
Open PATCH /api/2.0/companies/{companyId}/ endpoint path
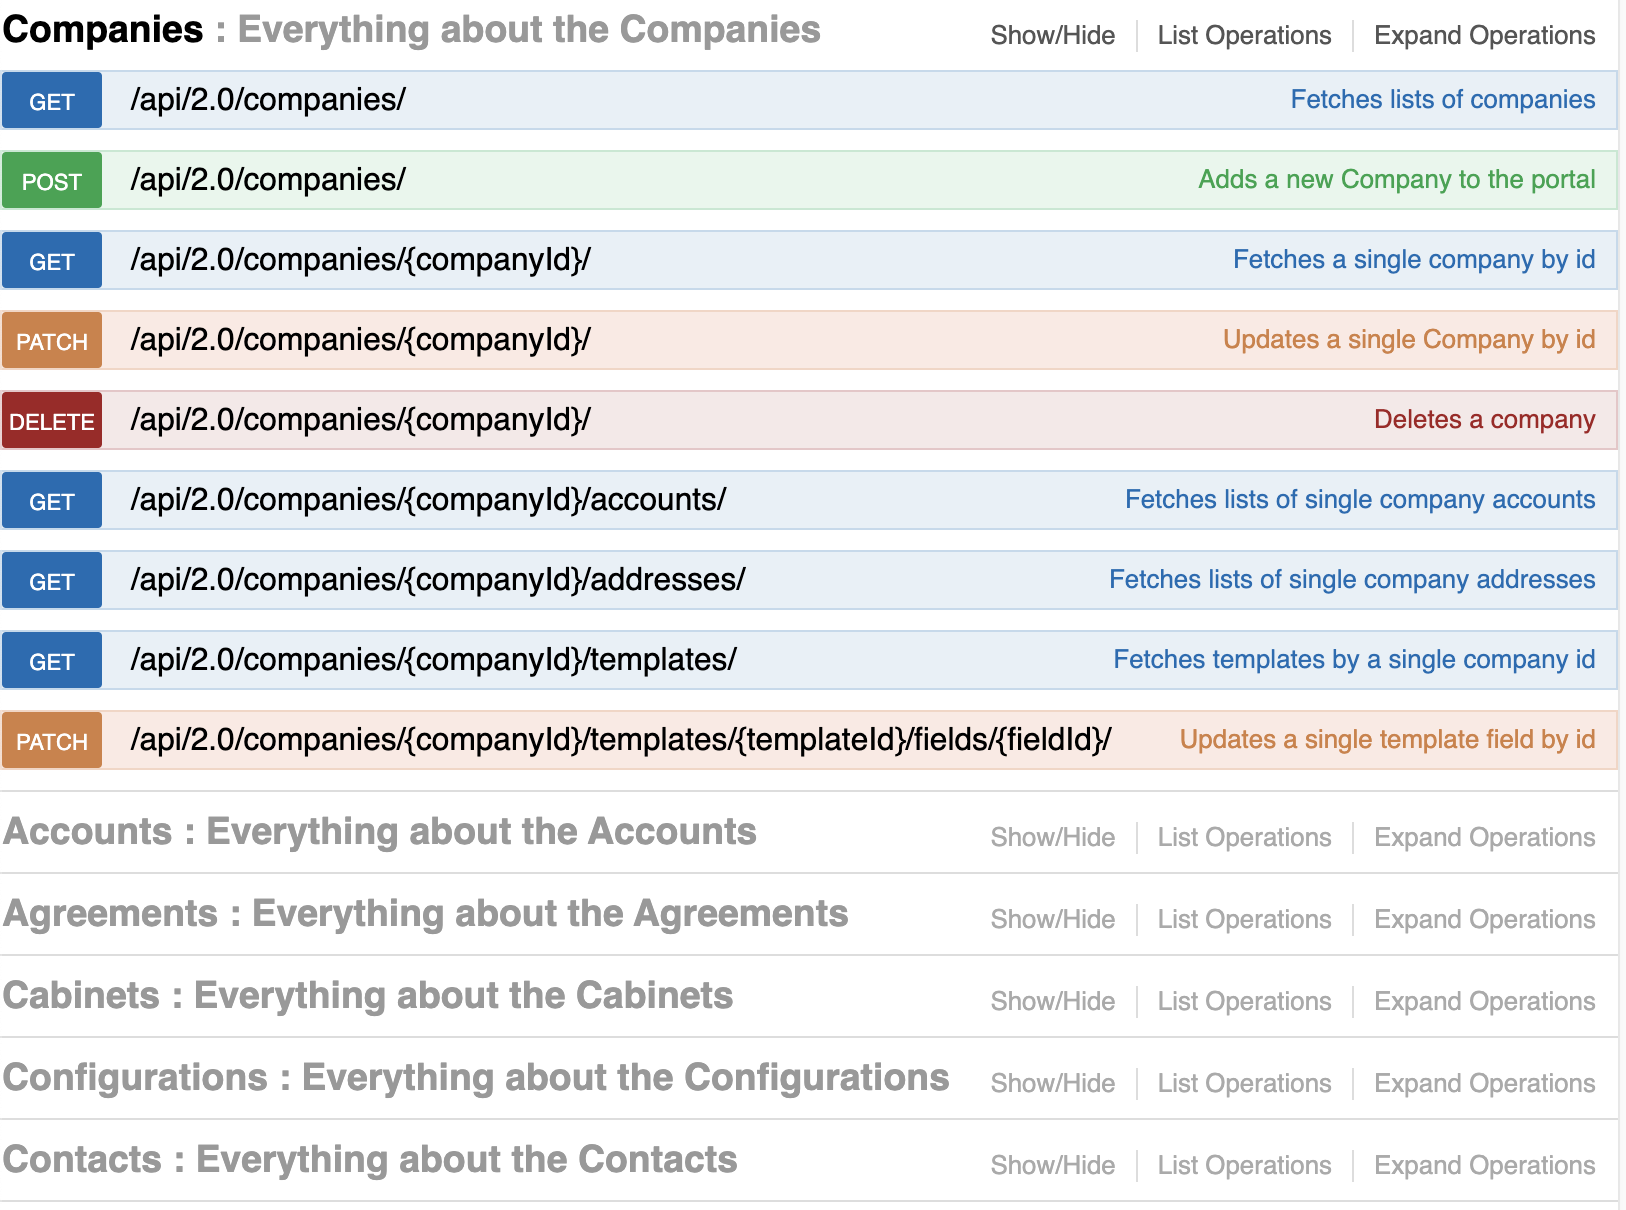click(x=360, y=340)
